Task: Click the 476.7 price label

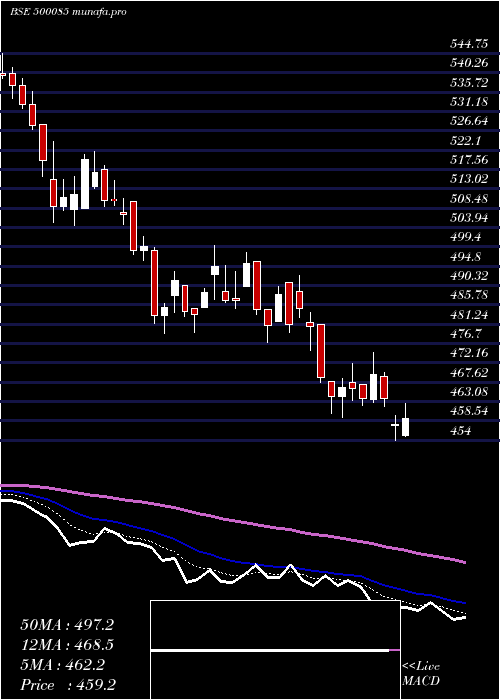Action: (465, 334)
